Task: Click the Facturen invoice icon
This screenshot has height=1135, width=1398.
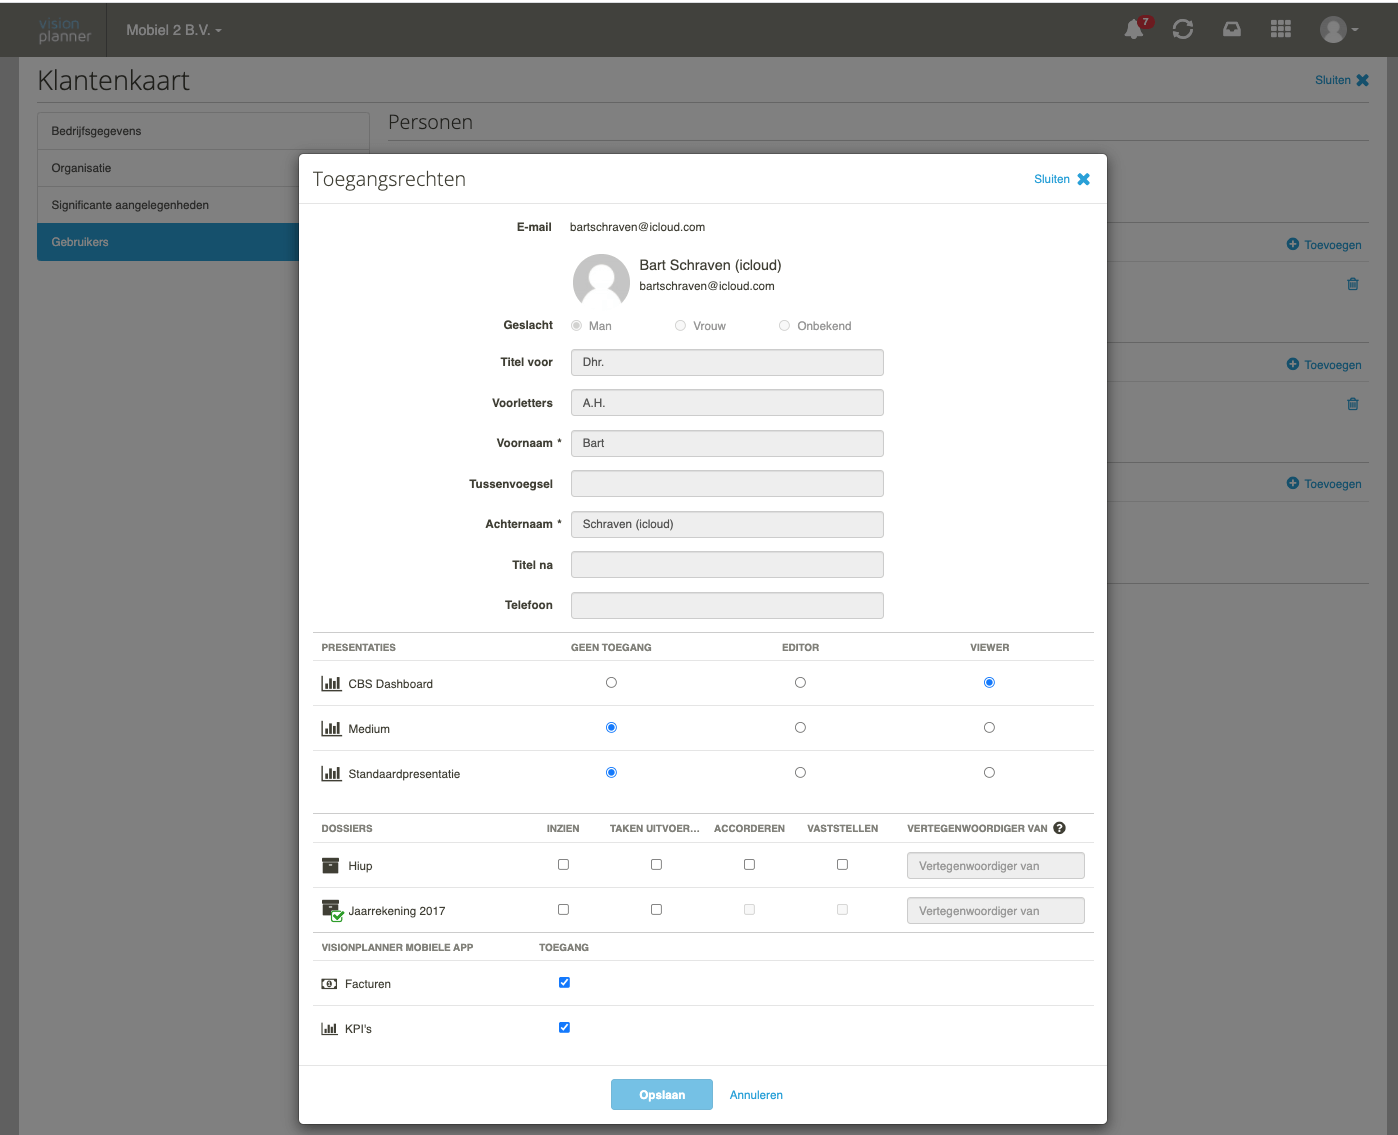Action: pos(329,983)
